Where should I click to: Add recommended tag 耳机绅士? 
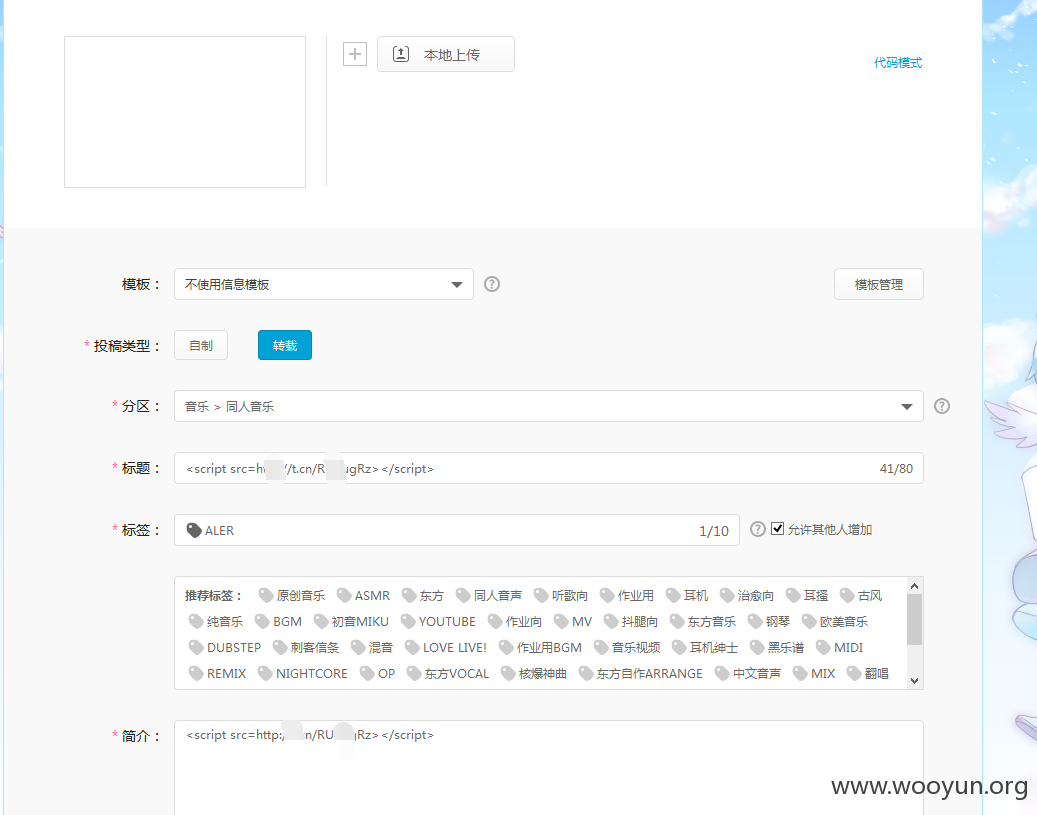click(705, 647)
